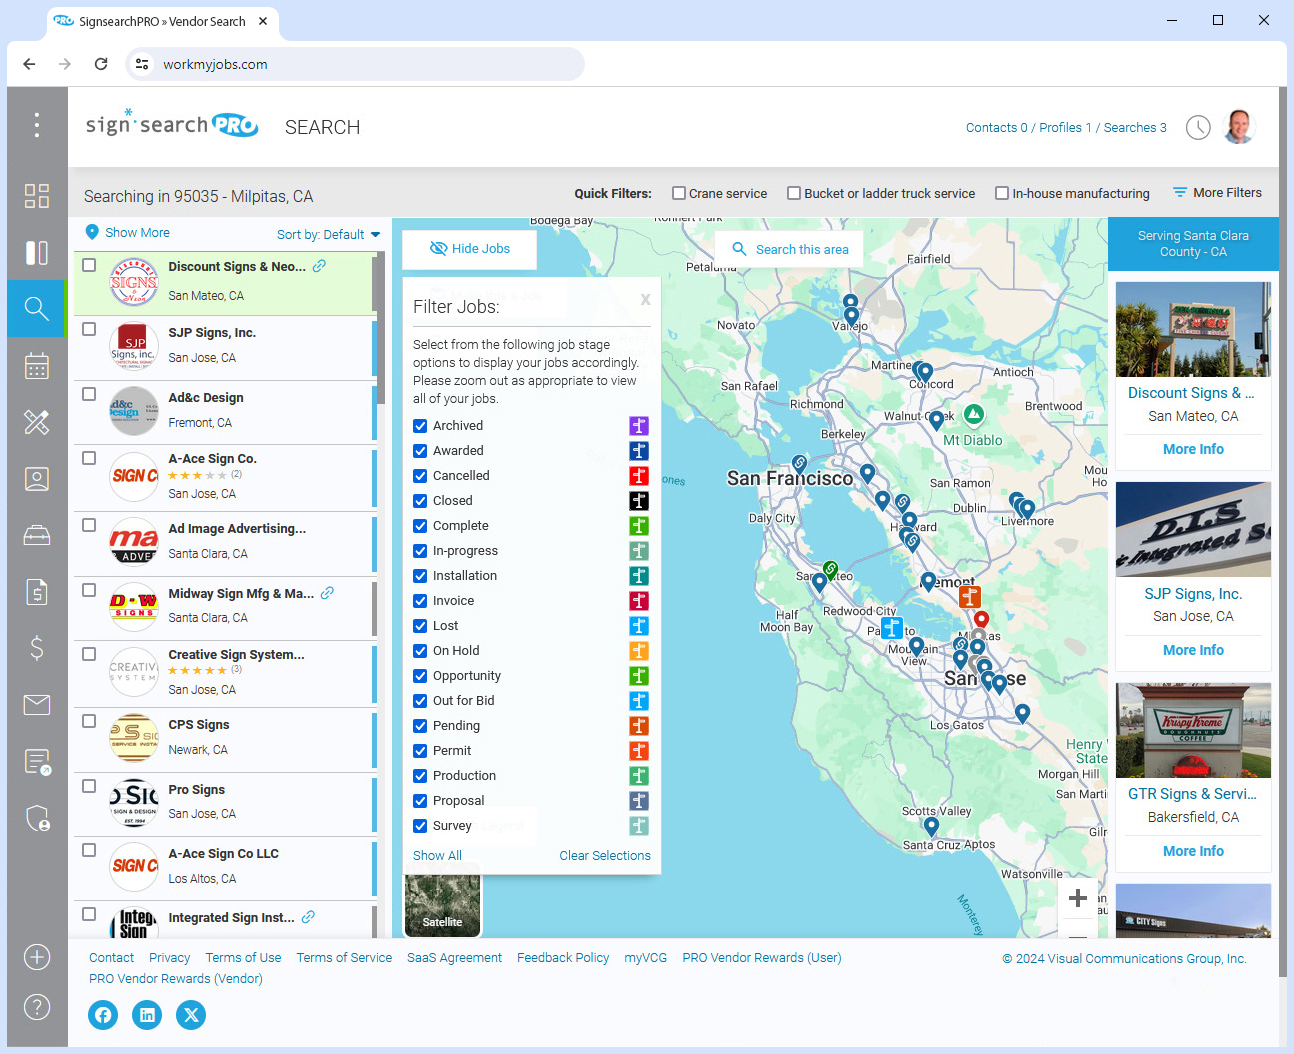
Task: Enable the Crane service quick filter
Action: click(679, 193)
